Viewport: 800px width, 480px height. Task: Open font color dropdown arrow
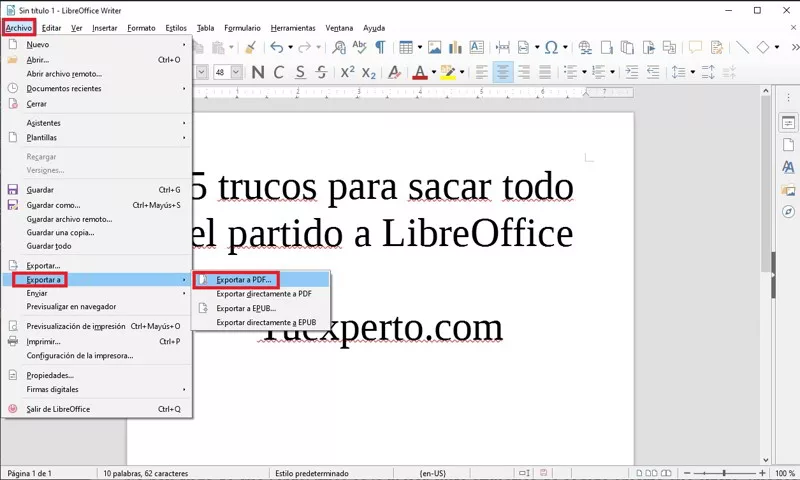tap(434, 72)
